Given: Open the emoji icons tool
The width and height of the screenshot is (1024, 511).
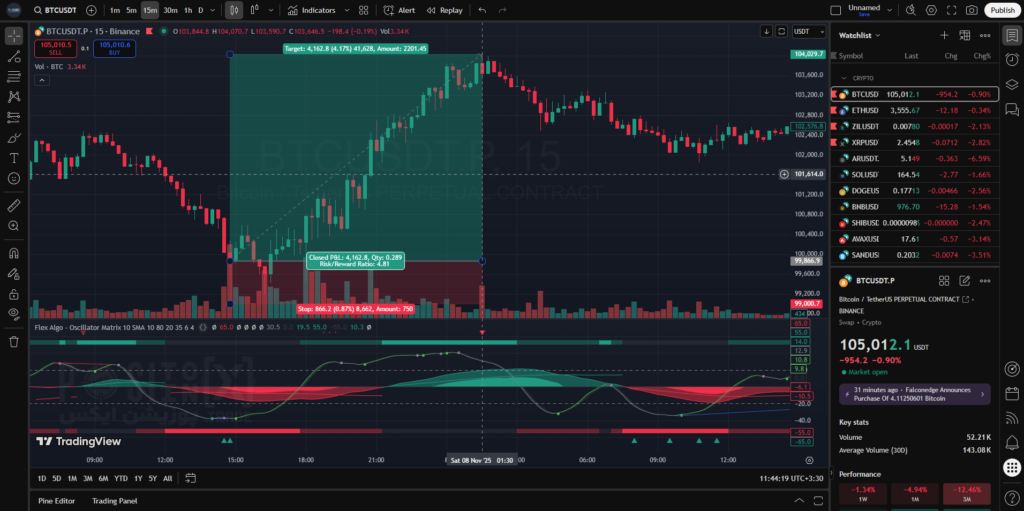Looking at the screenshot, I should (14, 178).
